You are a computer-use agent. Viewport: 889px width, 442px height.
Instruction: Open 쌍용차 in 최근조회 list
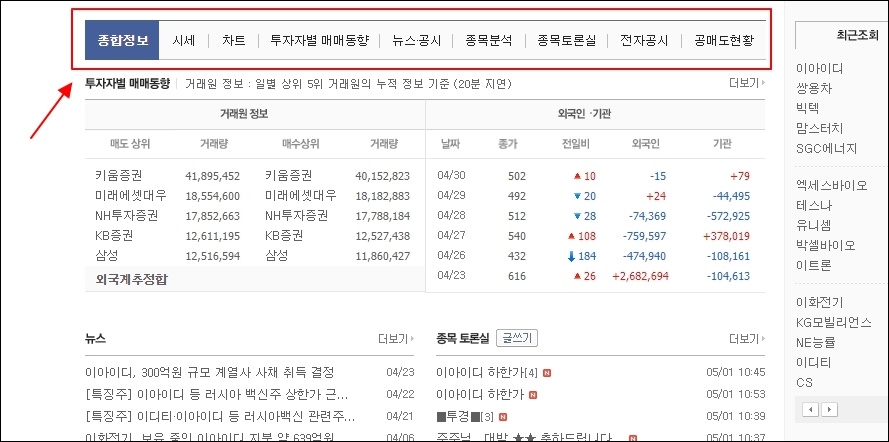[814, 88]
